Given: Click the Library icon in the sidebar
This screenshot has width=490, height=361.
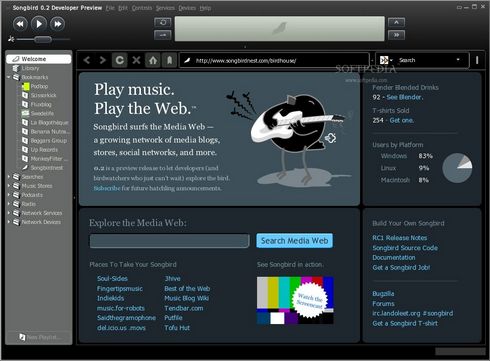Looking at the screenshot, I should [x=16, y=68].
